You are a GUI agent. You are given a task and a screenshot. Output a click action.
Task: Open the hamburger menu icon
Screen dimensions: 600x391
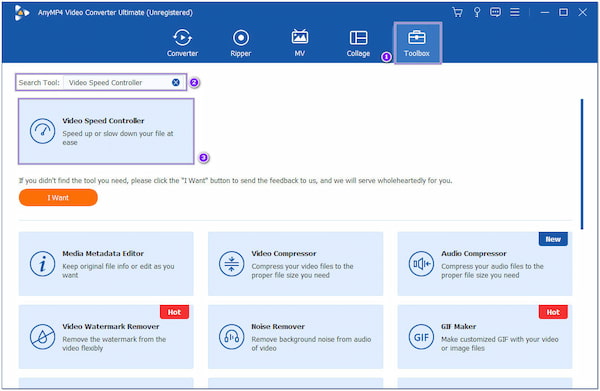coord(515,12)
